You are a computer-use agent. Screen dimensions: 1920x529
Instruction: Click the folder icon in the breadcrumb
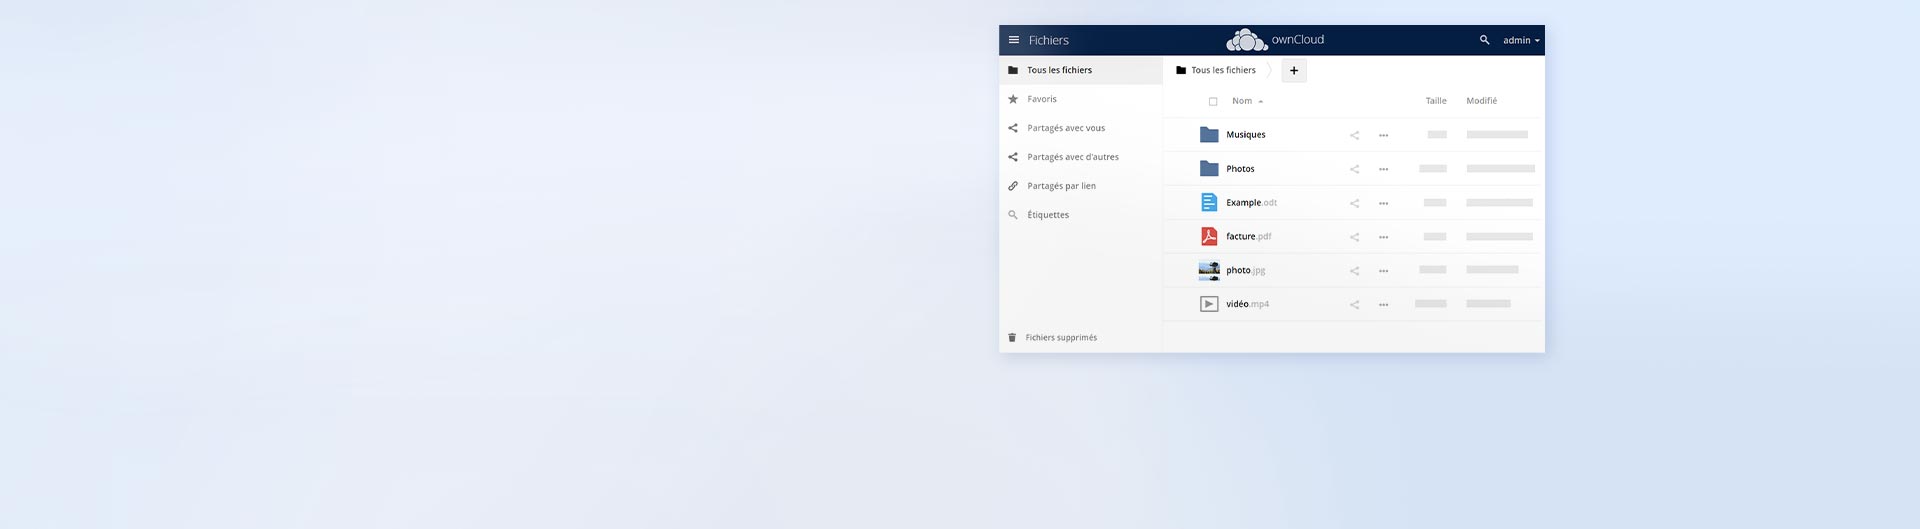click(1181, 70)
